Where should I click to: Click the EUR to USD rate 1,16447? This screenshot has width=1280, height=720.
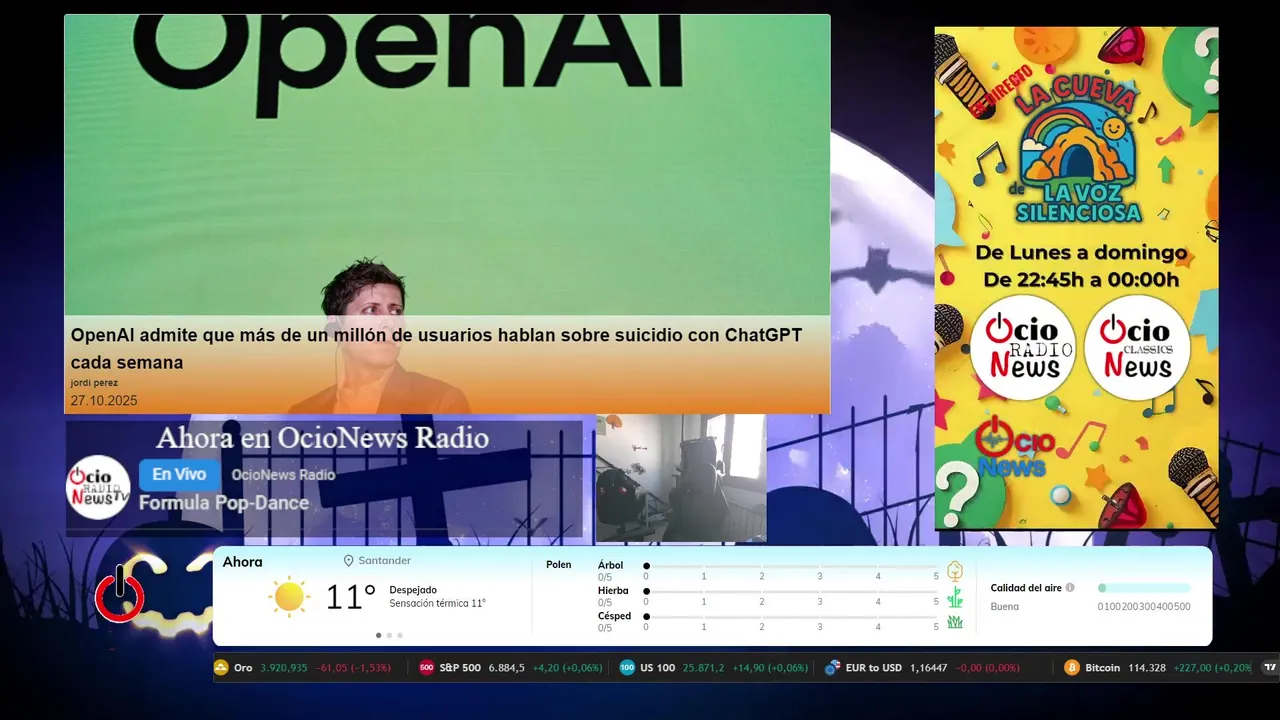point(929,667)
